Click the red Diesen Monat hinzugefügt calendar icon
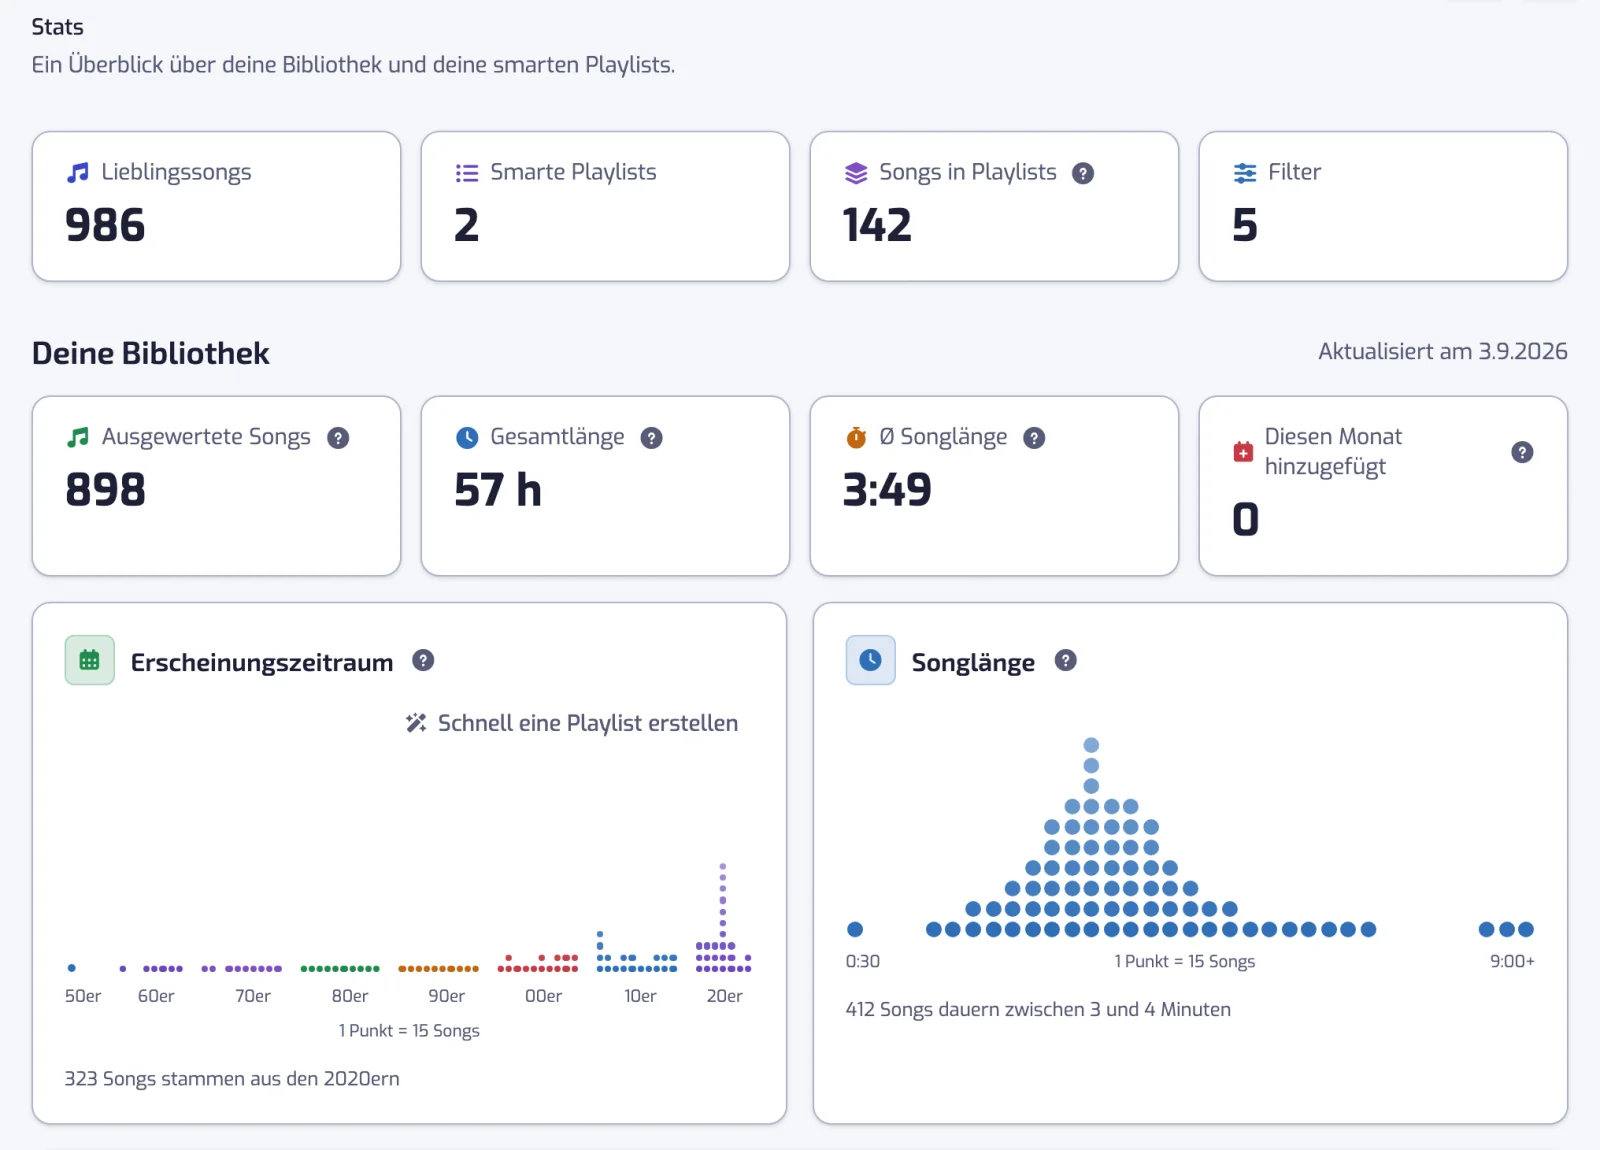This screenshot has width=1600, height=1150. (x=1243, y=452)
